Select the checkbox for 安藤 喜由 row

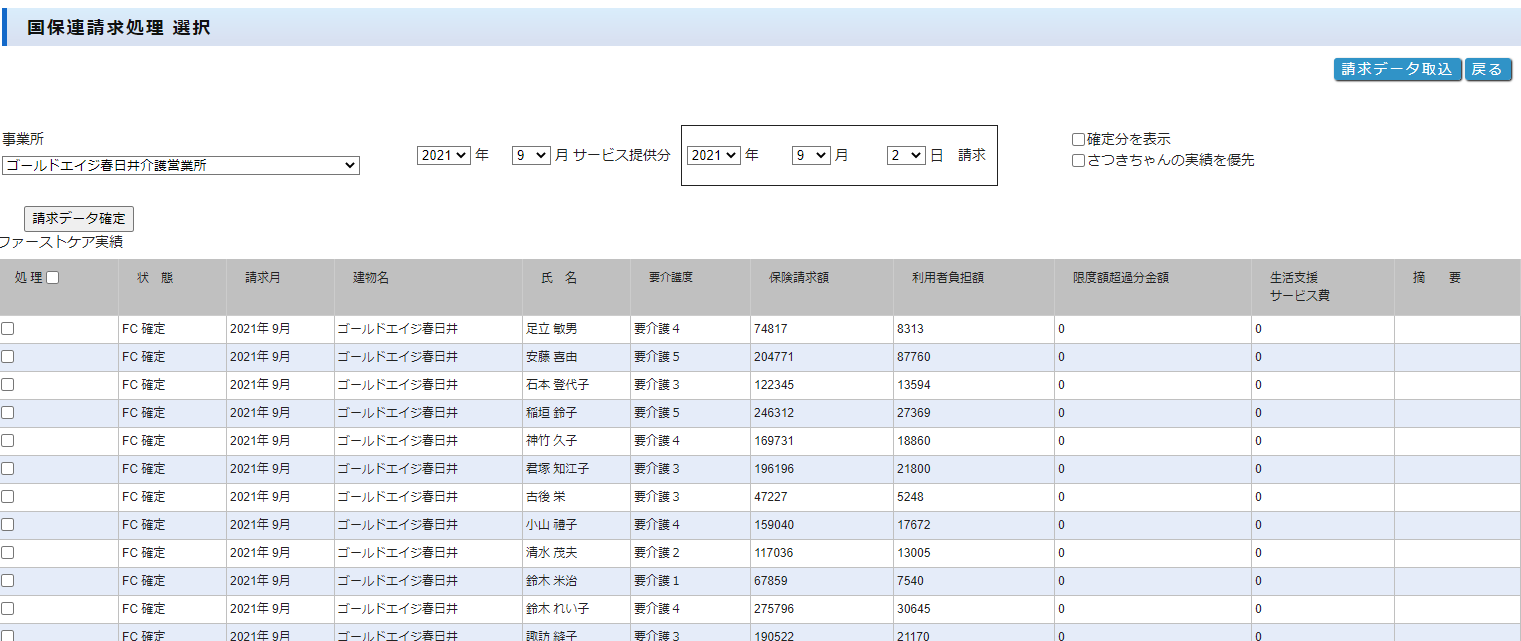click(x=8, y=357)
